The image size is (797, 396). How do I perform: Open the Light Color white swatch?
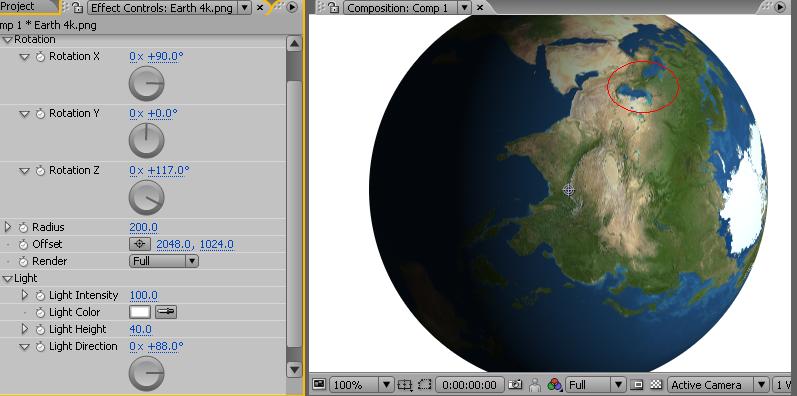(x=141, y=312)
